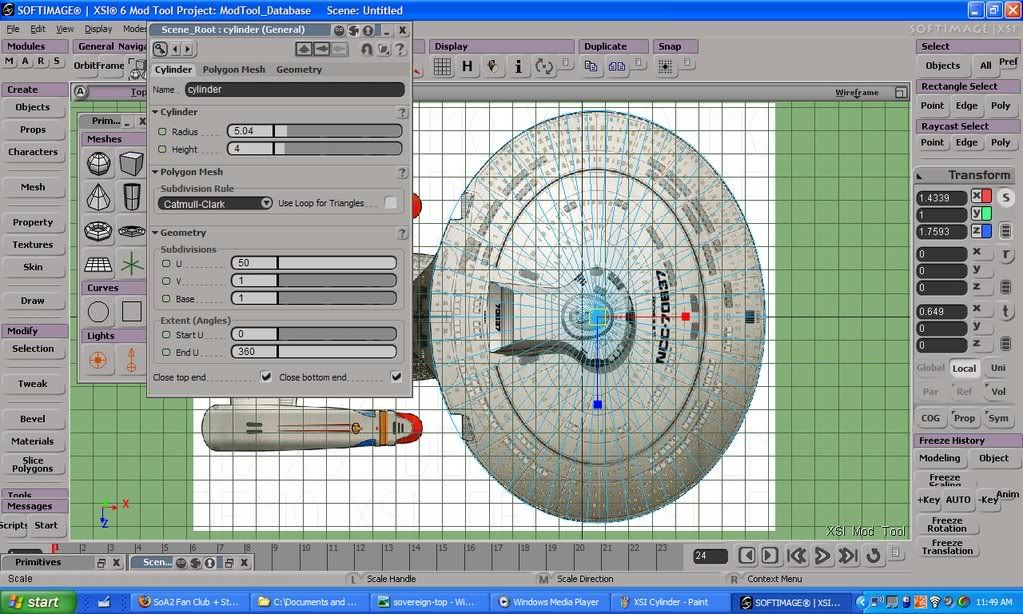The width and height of the screenshot is (1023, 614).
Task: Click the Display grid icon
Action: (x=442, y=67)
